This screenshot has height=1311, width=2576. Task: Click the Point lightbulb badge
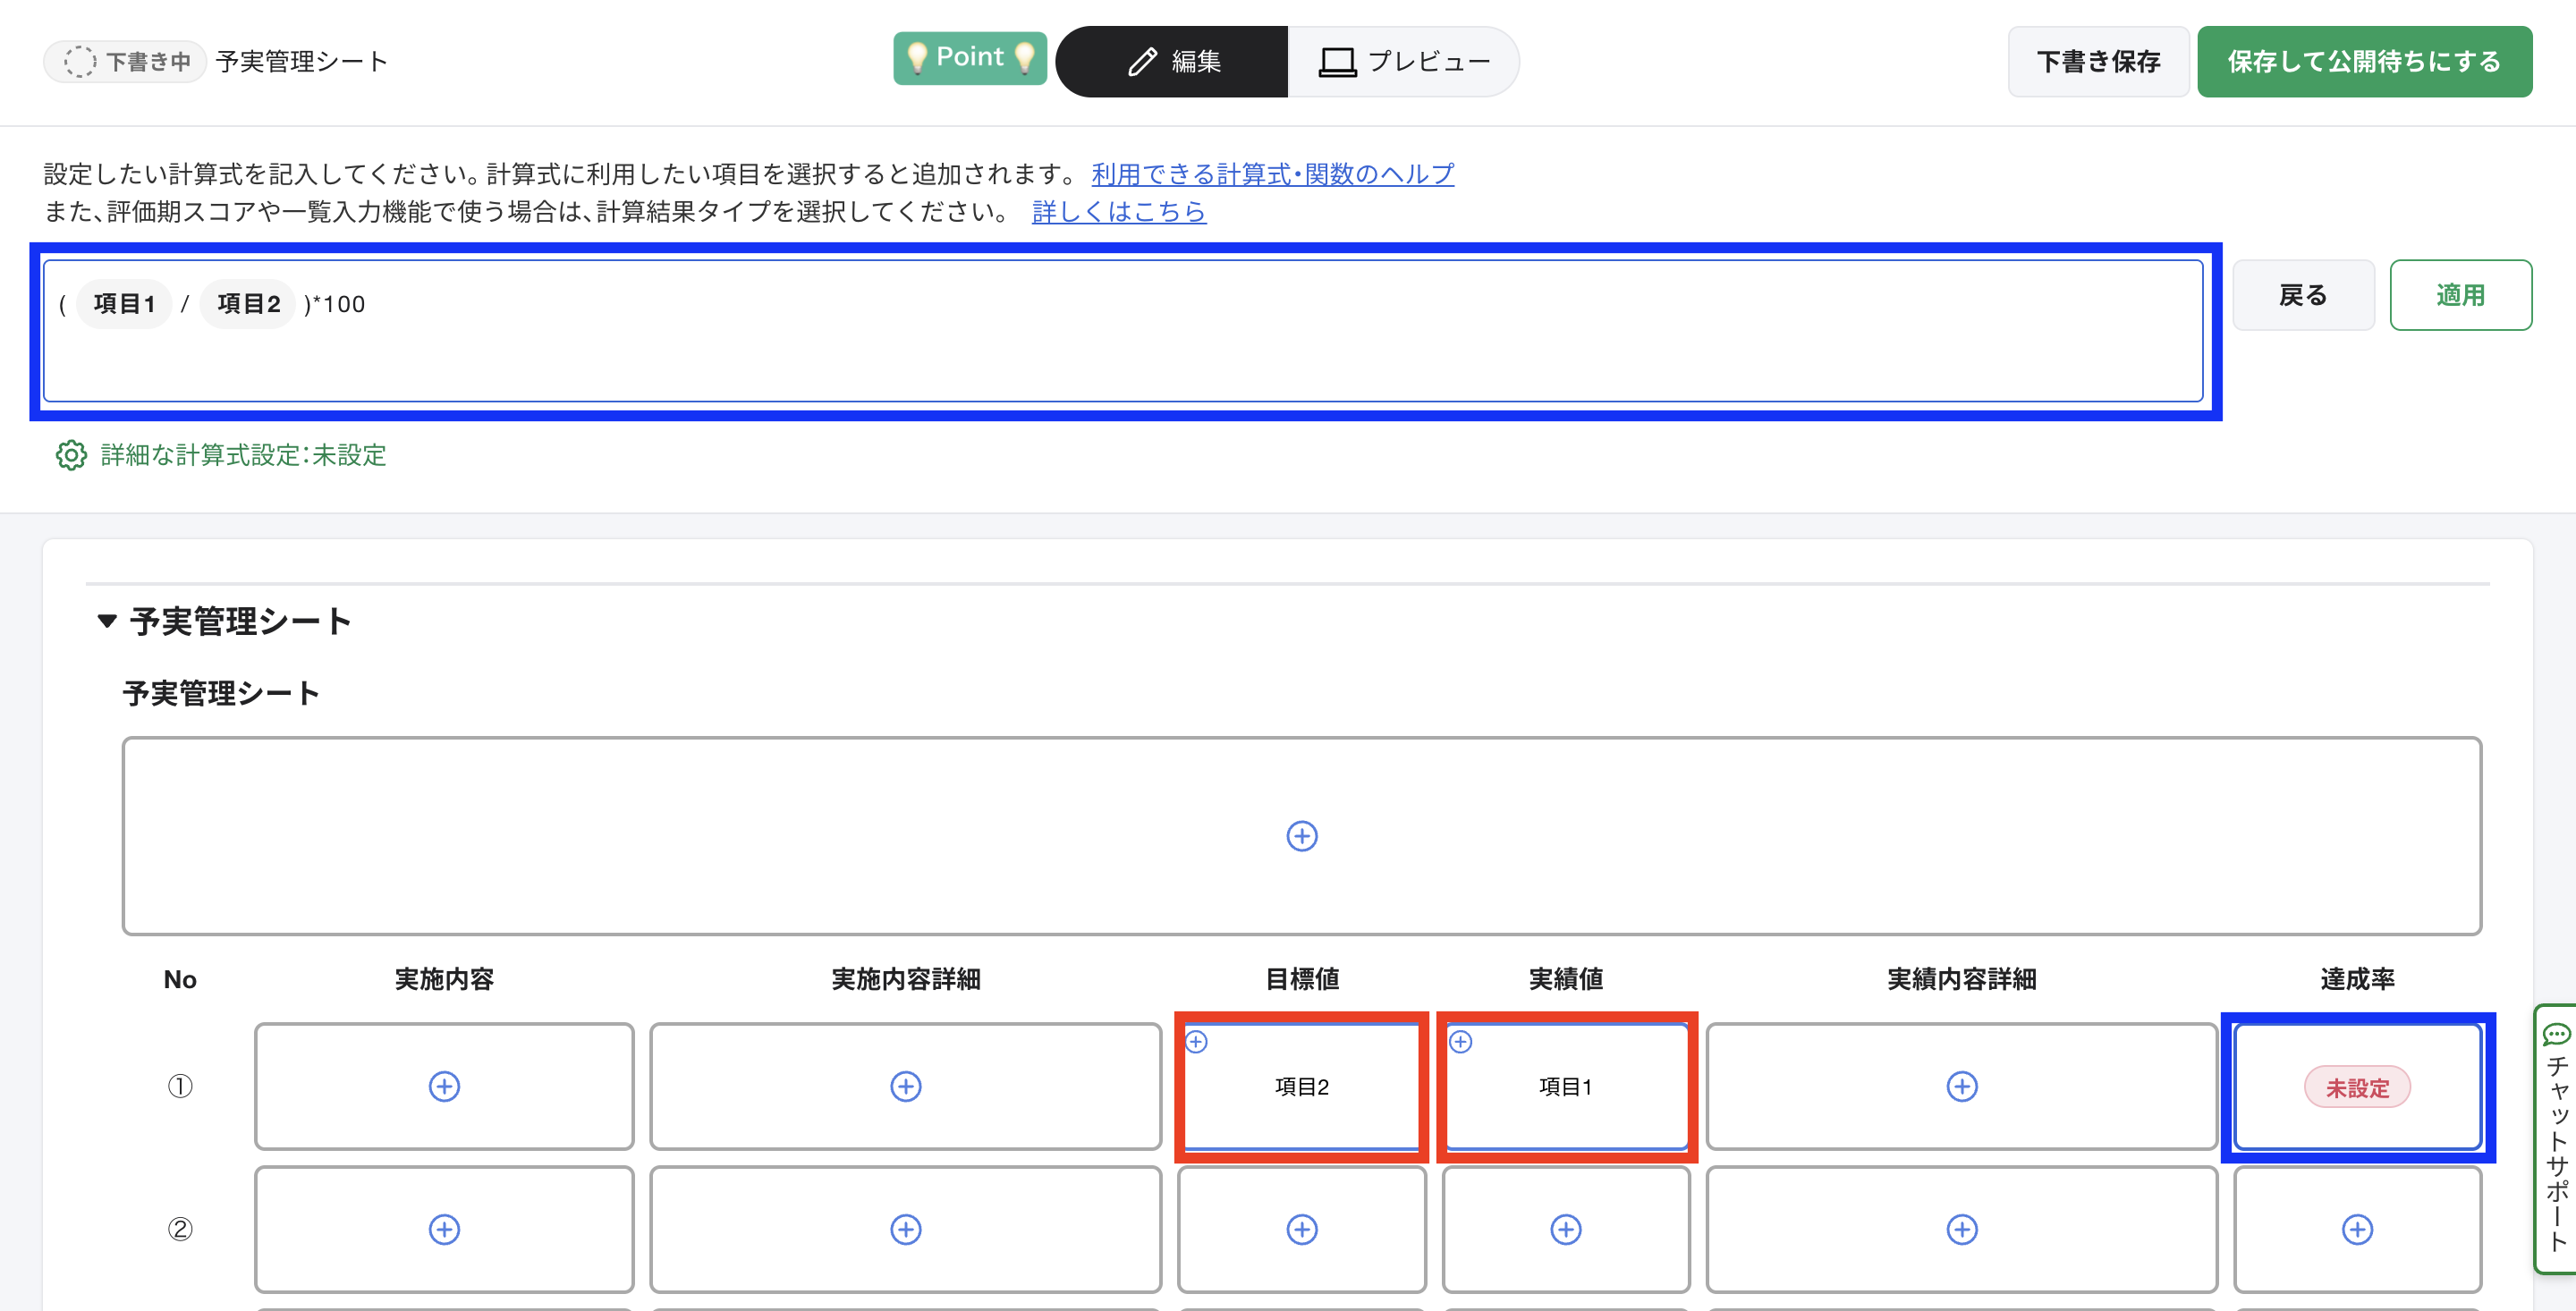pos(969,58)
